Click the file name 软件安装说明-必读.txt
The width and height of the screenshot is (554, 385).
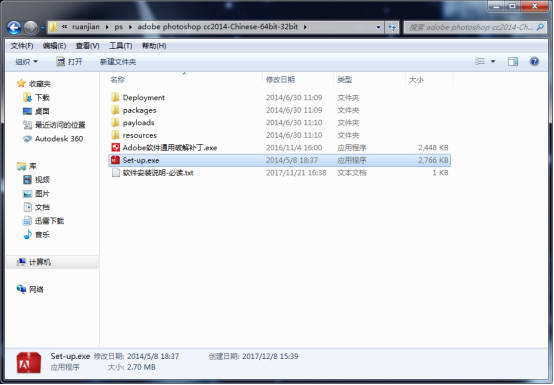coord(158,173)
